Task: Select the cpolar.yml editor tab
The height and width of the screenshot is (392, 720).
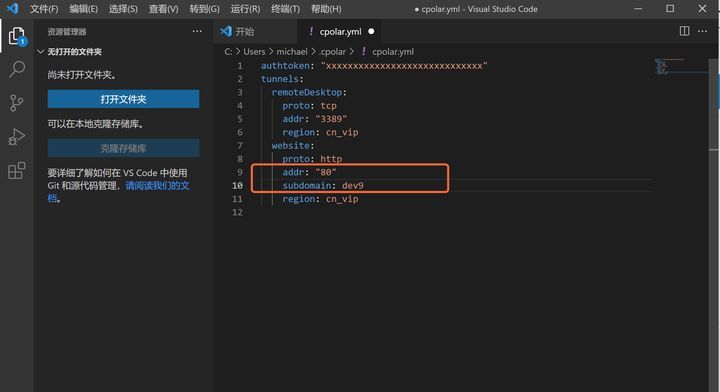Action: point(340,31)
